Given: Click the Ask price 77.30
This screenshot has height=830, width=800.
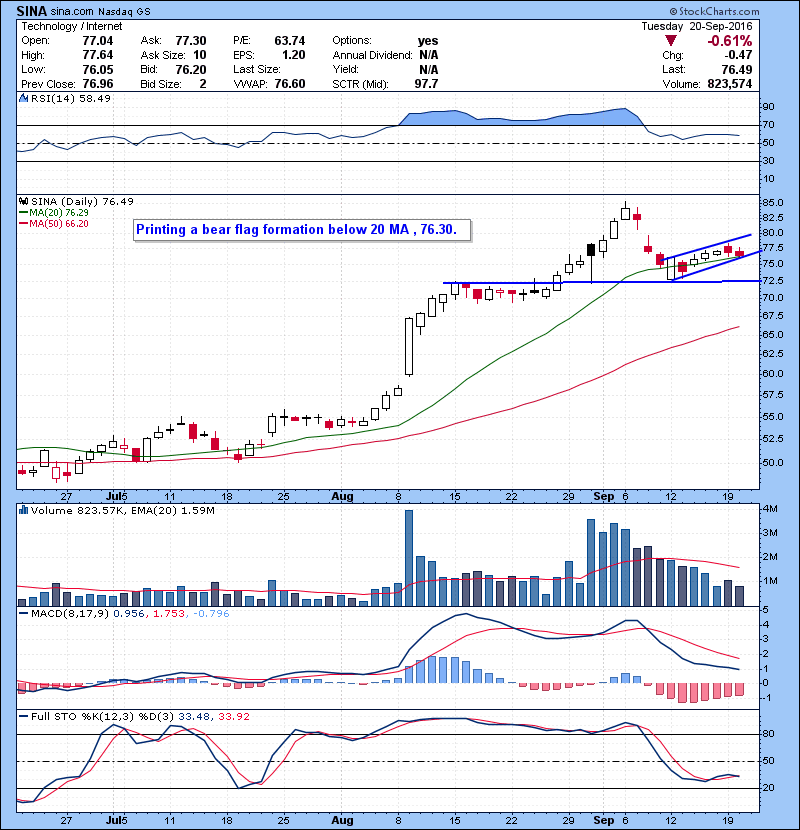Looking at the screenshot, I should pos(191,41).
